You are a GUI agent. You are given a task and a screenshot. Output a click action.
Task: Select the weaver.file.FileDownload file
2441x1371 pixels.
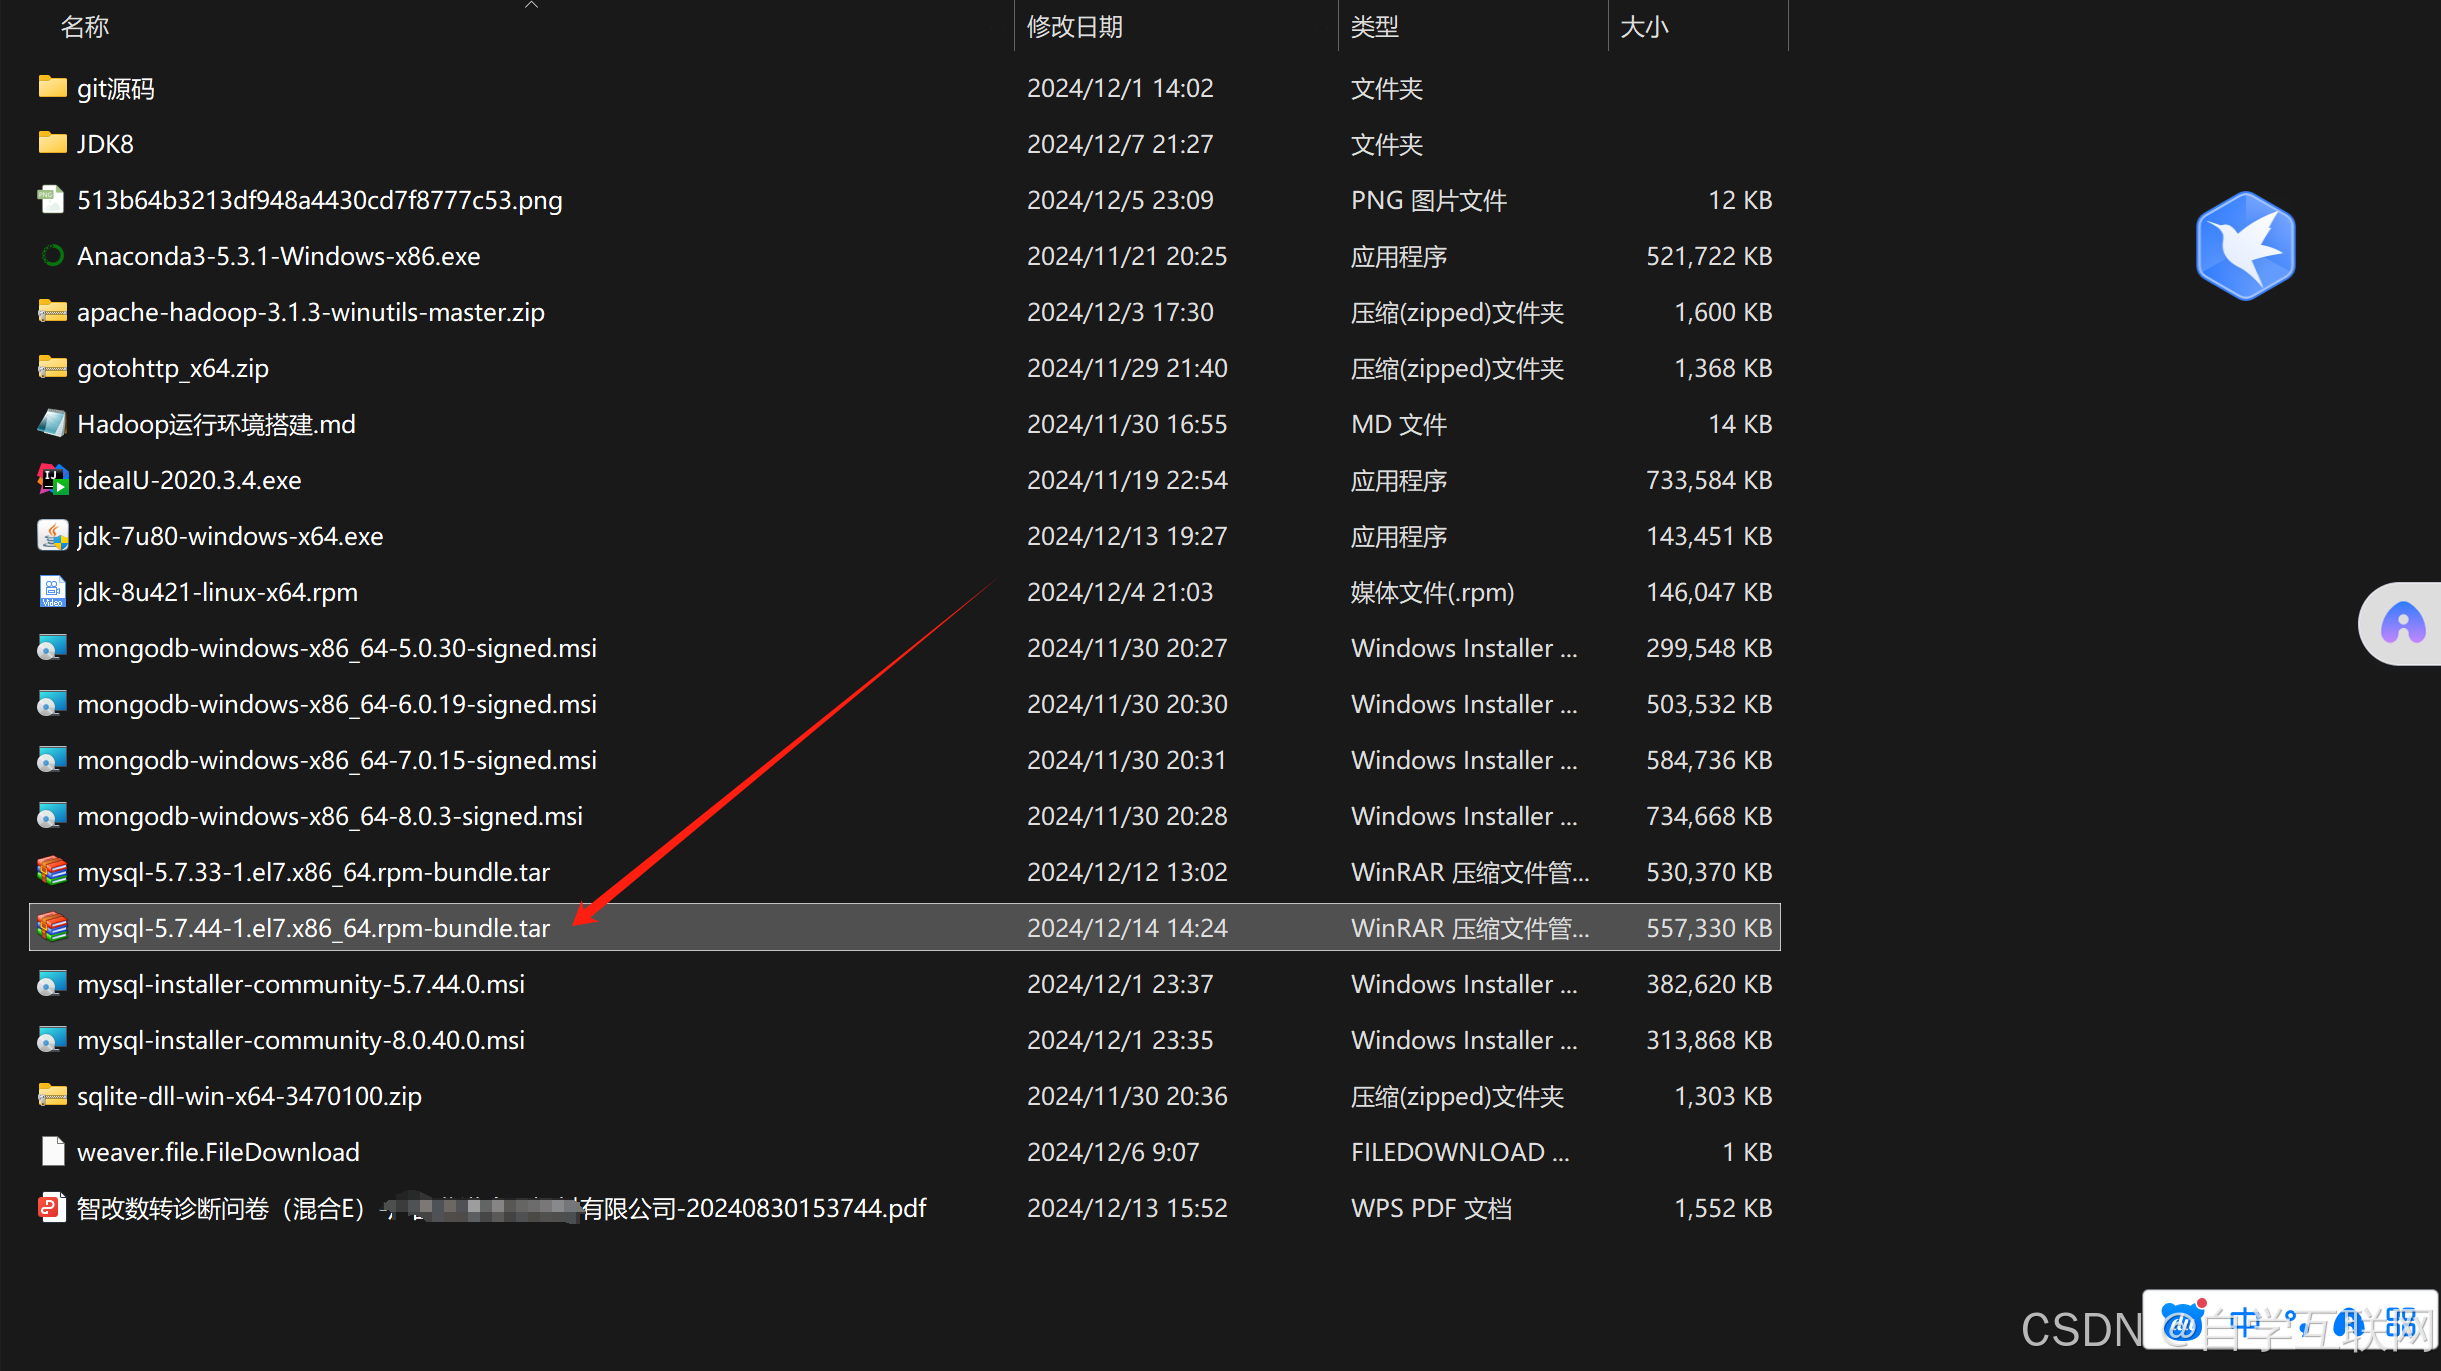(x=218, y=1151)
